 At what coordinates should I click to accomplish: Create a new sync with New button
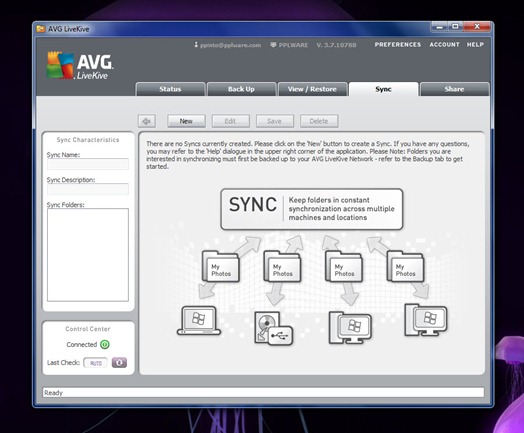(186, 121)
